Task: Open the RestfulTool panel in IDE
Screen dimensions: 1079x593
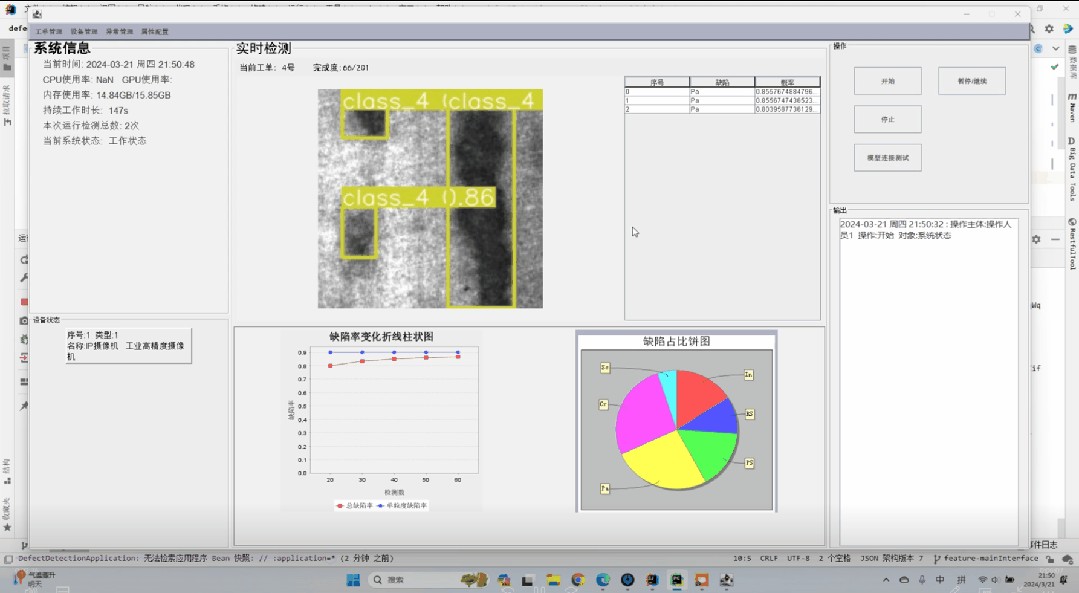Action: point(1072,244)
